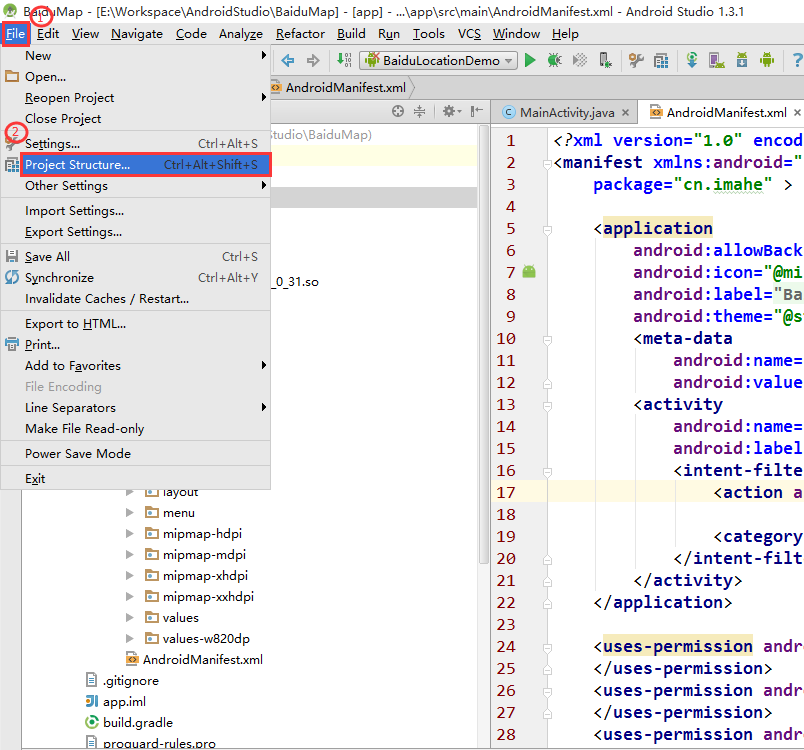Click the Collapse All icon in the project panel
Image resolution: width=804 pixels, height=750 pixels.
point(419,111)
